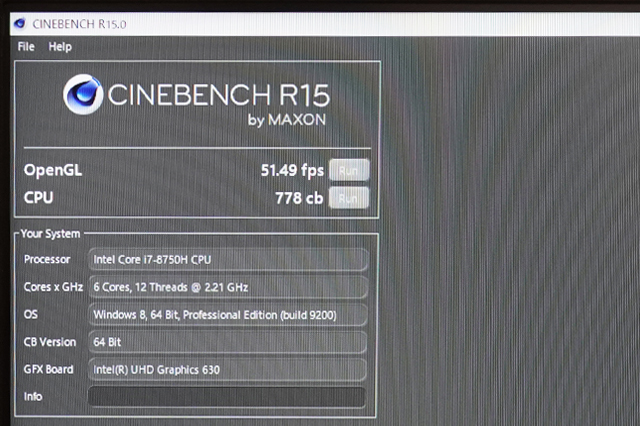
Task: Open the File menu
Action: 26,47
